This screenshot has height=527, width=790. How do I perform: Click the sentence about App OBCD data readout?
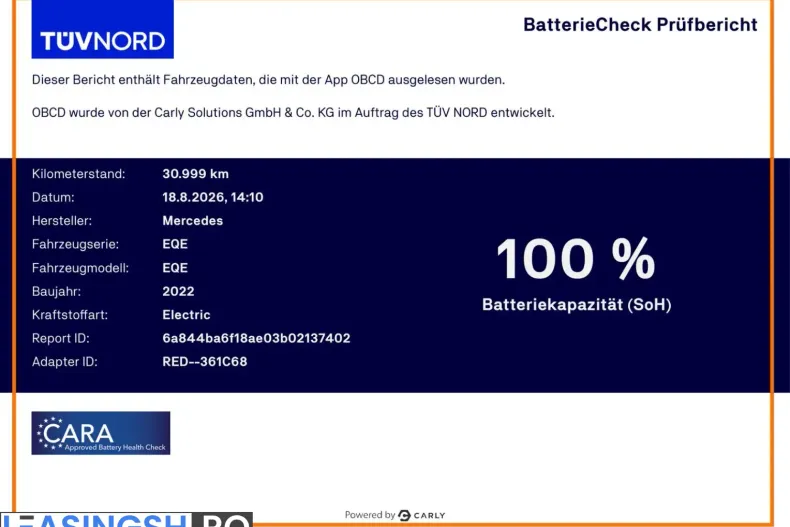269,80
